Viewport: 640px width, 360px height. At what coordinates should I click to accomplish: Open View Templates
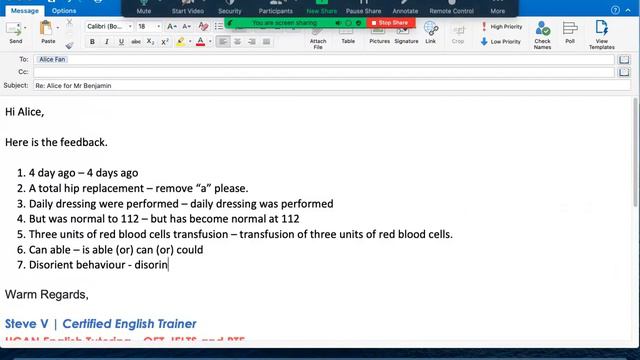point(602,35)
